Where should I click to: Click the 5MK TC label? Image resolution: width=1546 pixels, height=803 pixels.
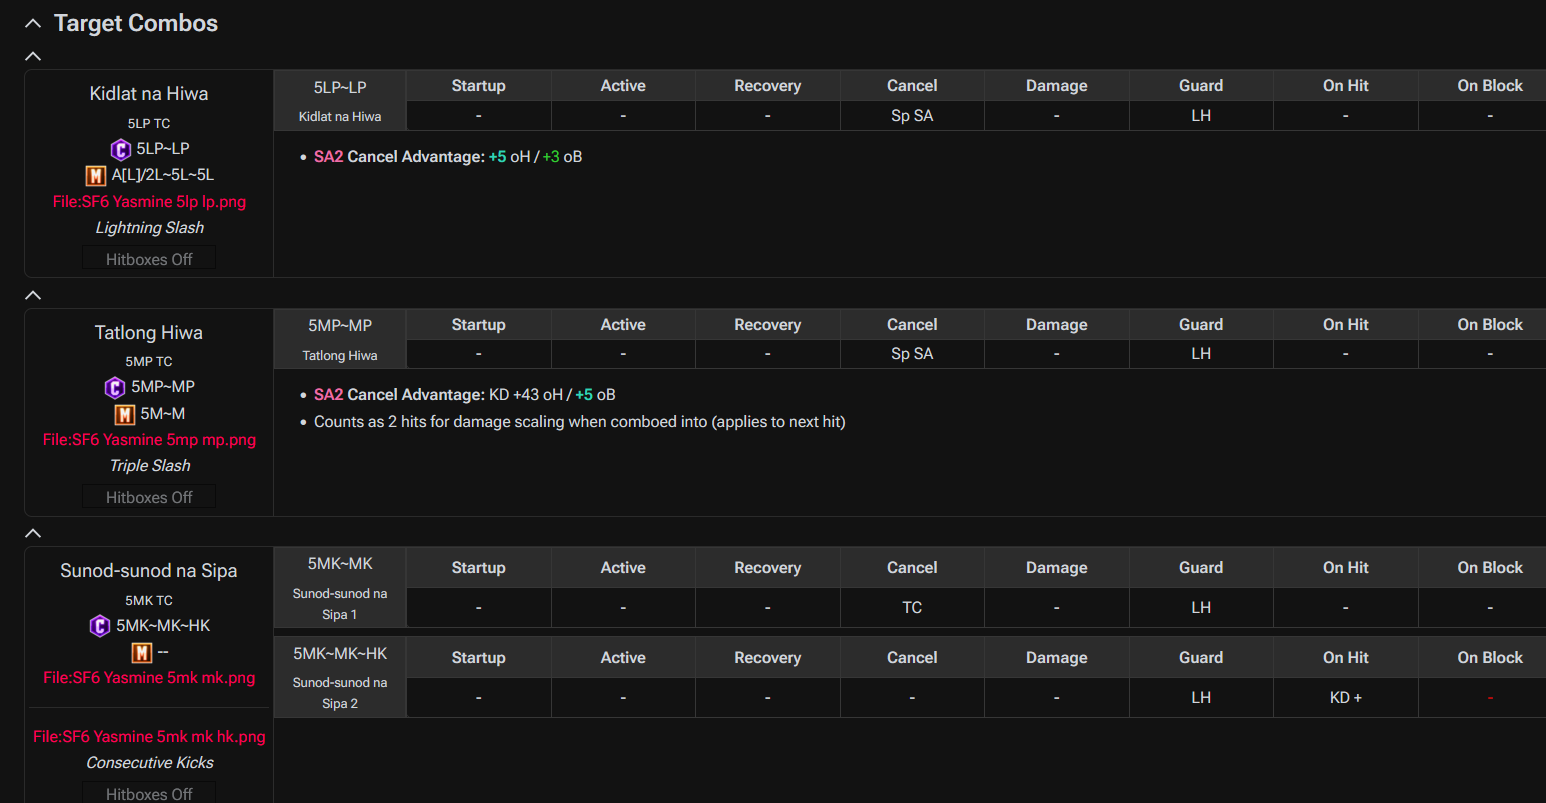149,600
